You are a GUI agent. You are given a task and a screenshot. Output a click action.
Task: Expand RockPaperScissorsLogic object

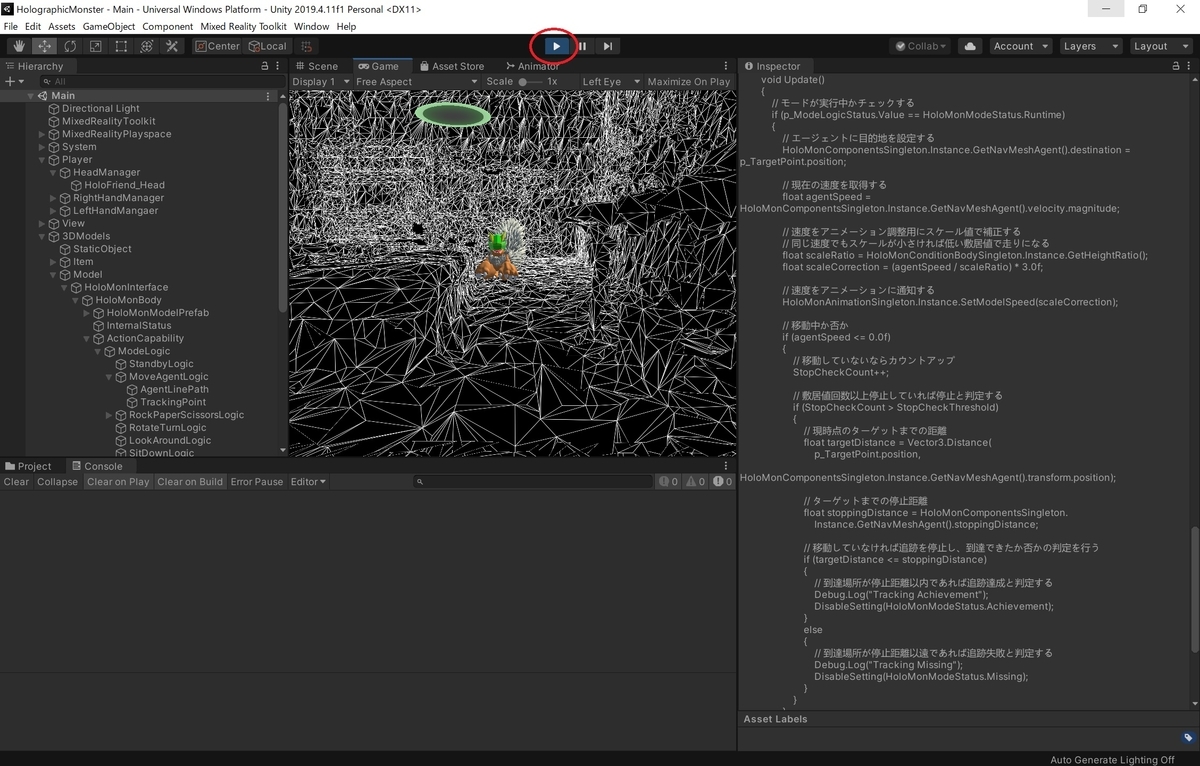click(x=108, y=415)
